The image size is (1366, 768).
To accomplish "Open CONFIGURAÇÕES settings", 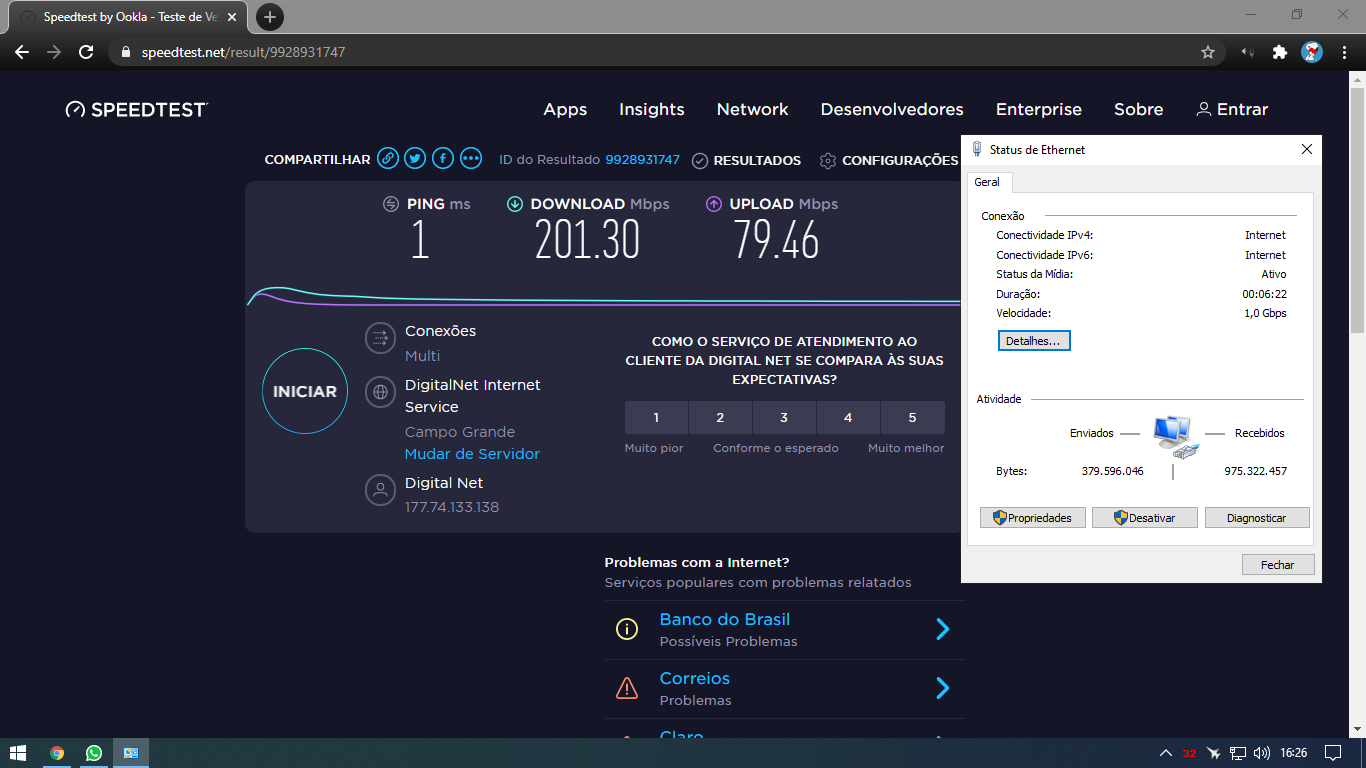I will click(x=888, y=160).
